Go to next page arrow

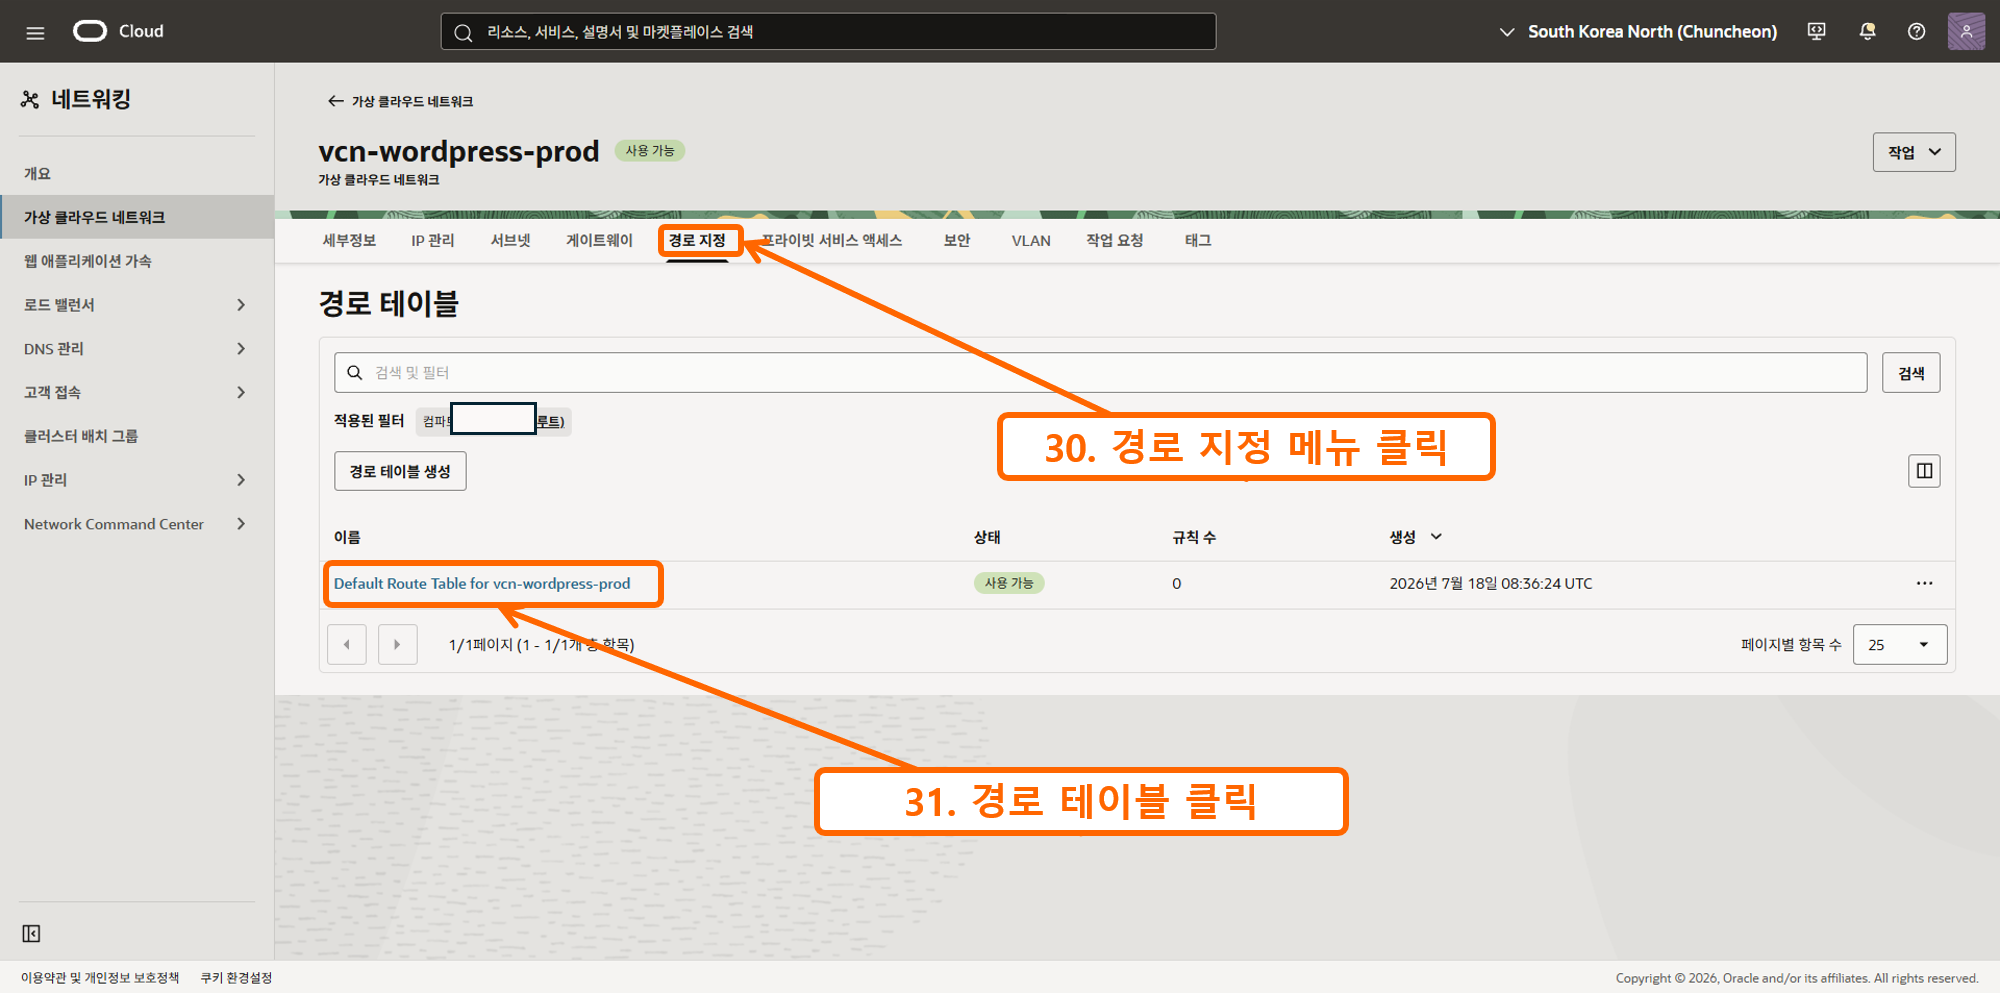[398, 645]
